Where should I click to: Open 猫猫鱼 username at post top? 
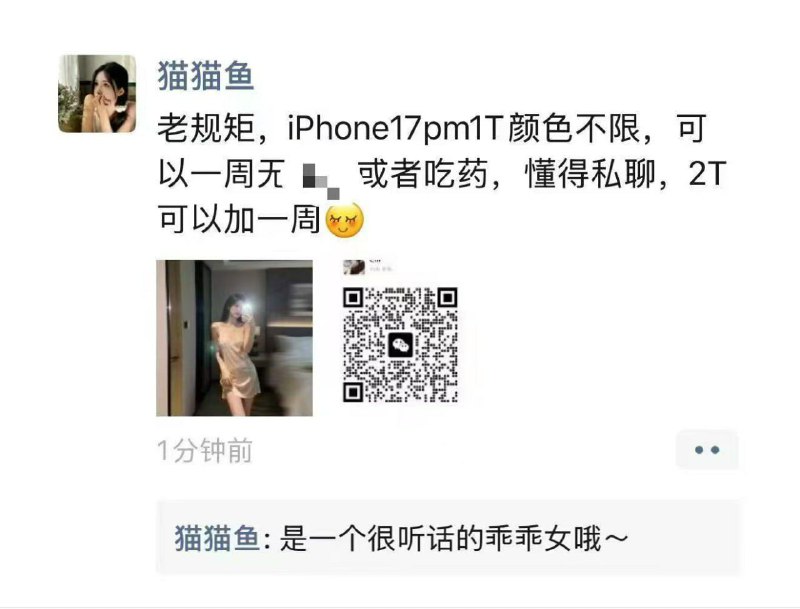[x=205, y=75]
